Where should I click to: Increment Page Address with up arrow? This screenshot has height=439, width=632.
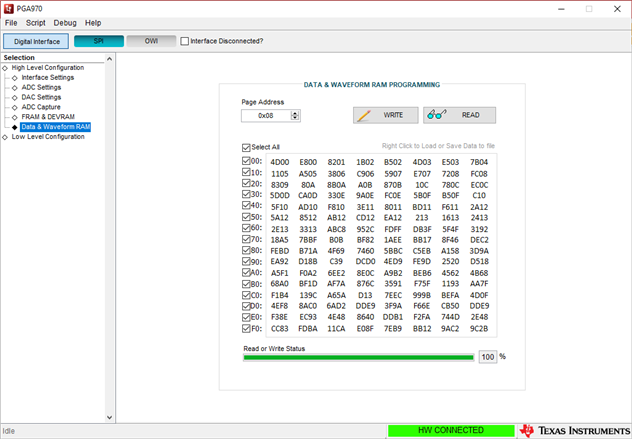(295, 113)
